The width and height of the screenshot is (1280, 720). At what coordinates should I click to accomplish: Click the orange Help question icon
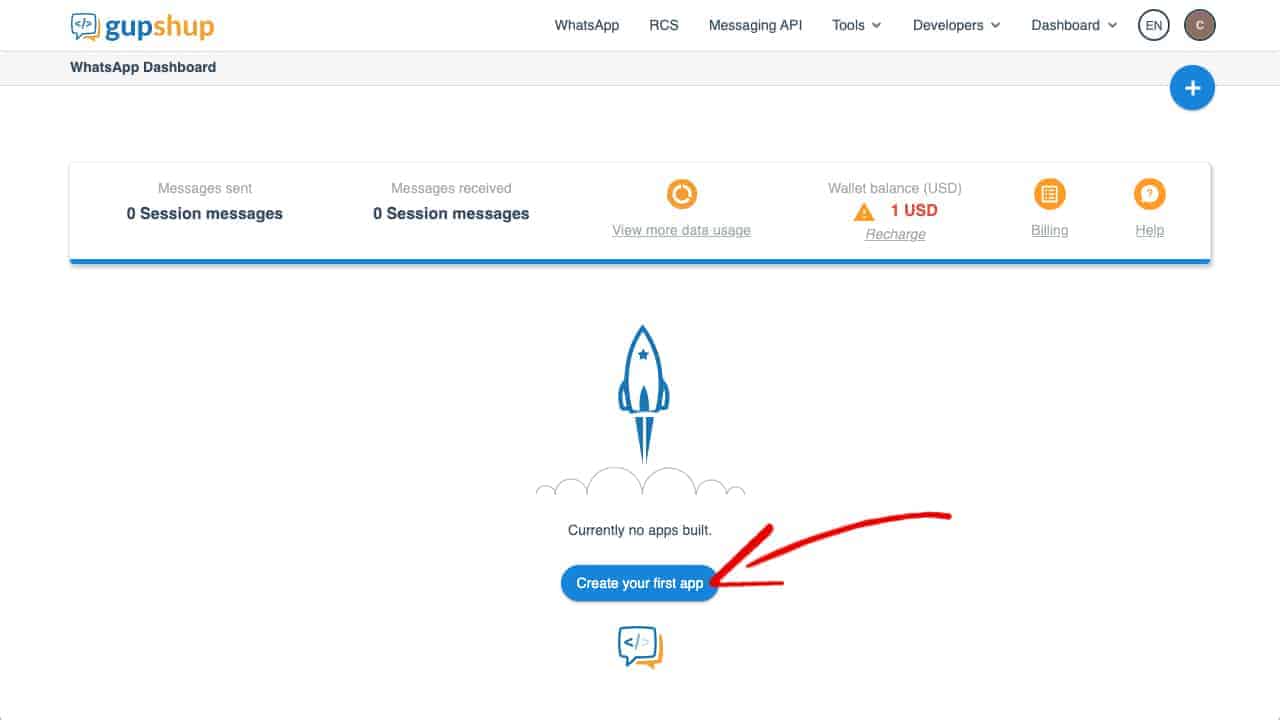pos(1150,194)
